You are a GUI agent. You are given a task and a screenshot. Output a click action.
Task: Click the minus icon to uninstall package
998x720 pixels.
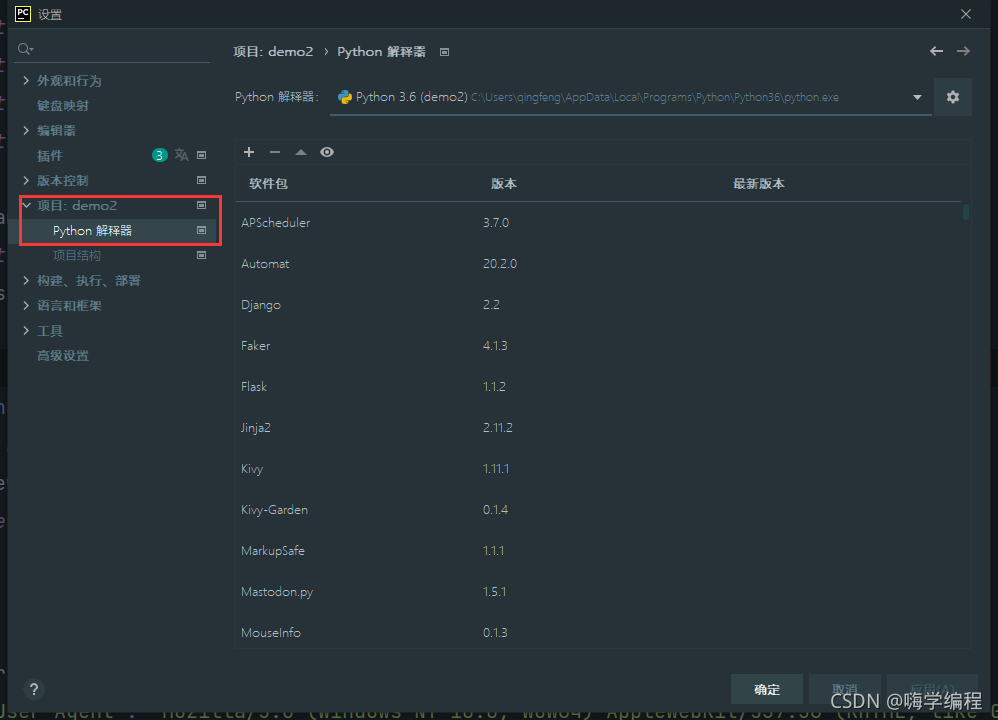tap(275, 152)
